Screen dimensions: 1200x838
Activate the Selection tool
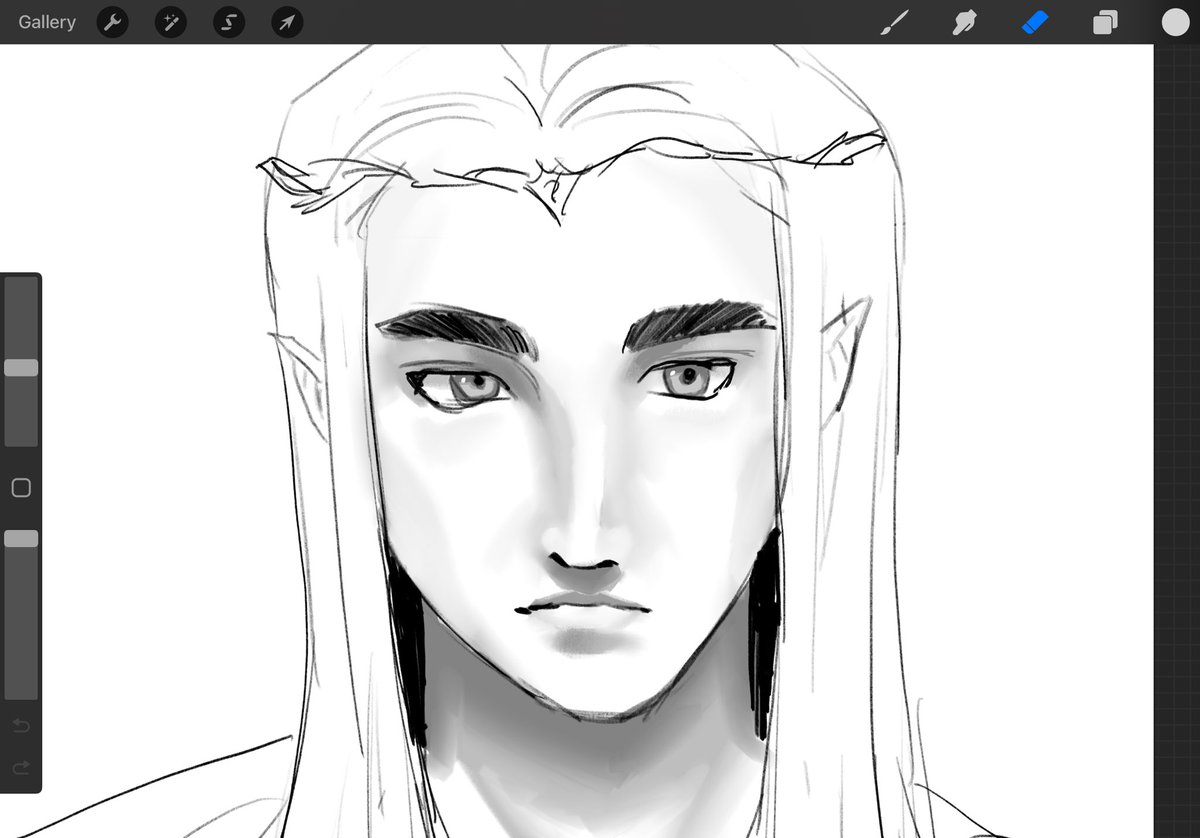pos(228,21)
